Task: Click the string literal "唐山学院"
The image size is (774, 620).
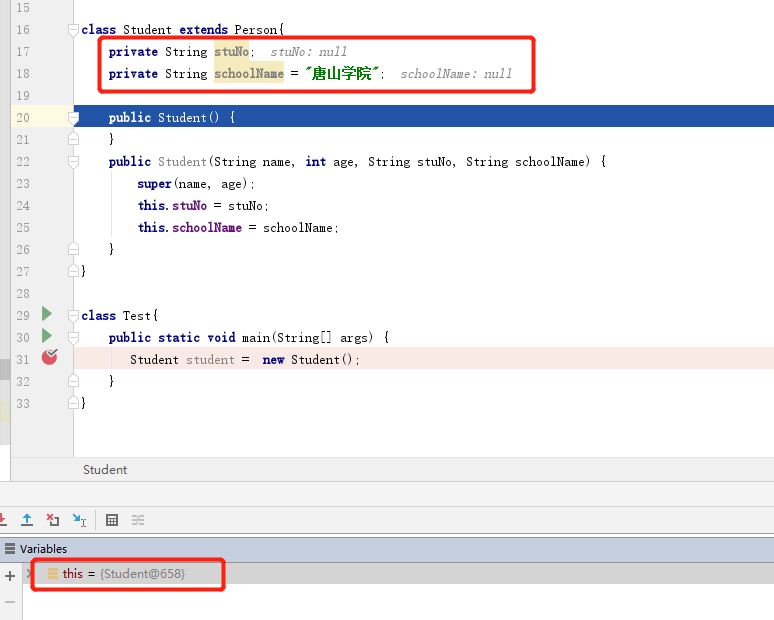Action: click(x=342, y=74)
